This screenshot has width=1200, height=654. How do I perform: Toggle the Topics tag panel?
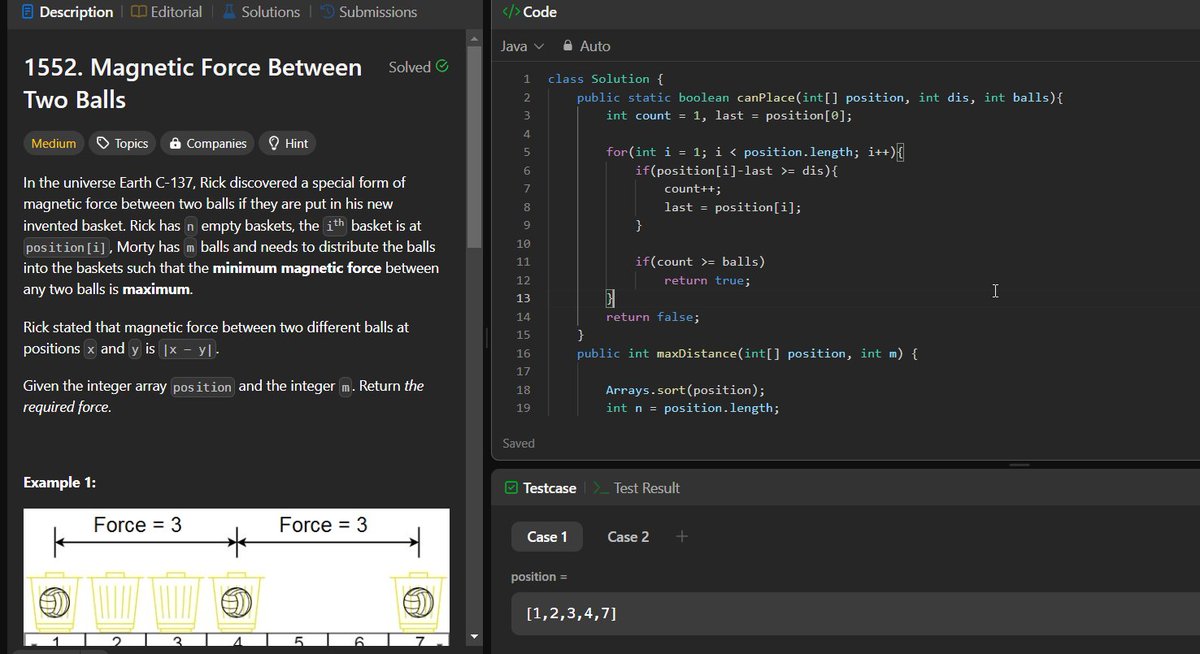click(122, 143)
